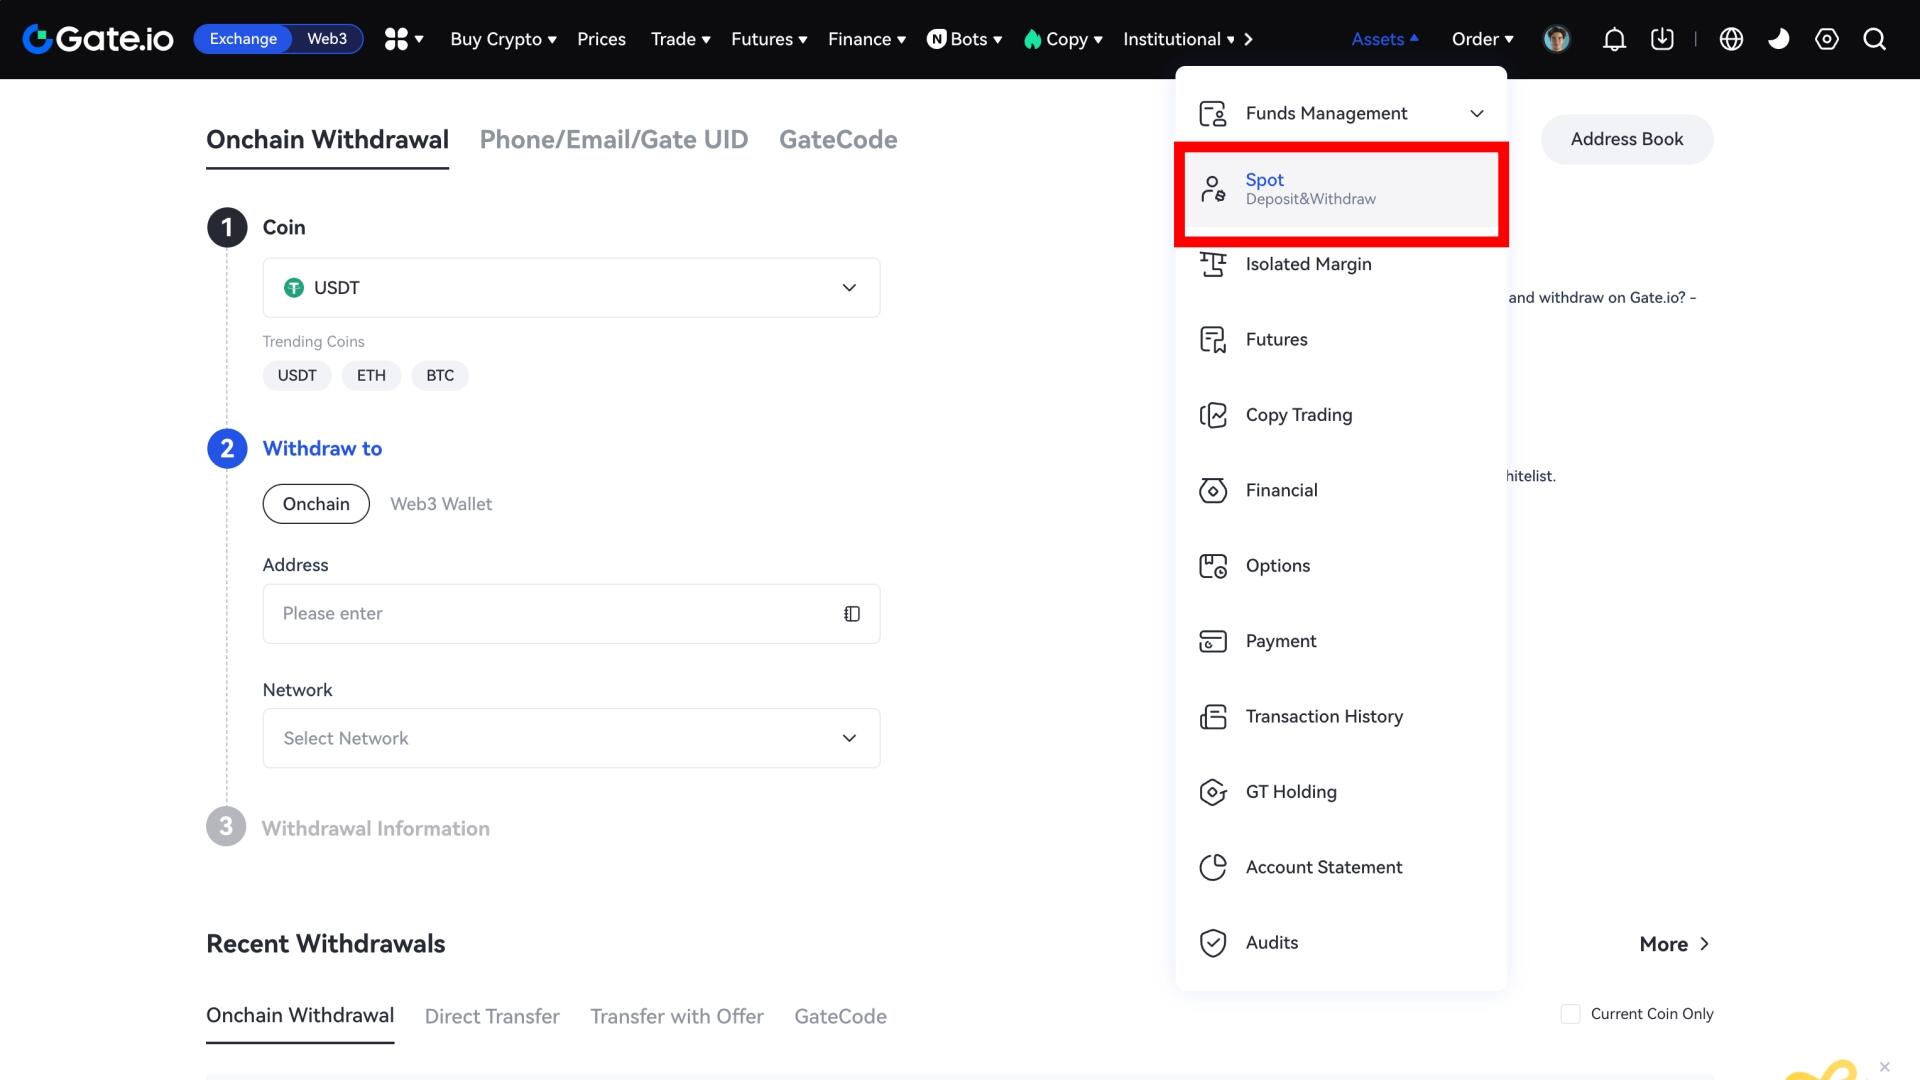Image resolution: width=1920 pixels, height=1080 pixels.
Task: Click the Audits shield icon
Action: (x=1213, y=943)
